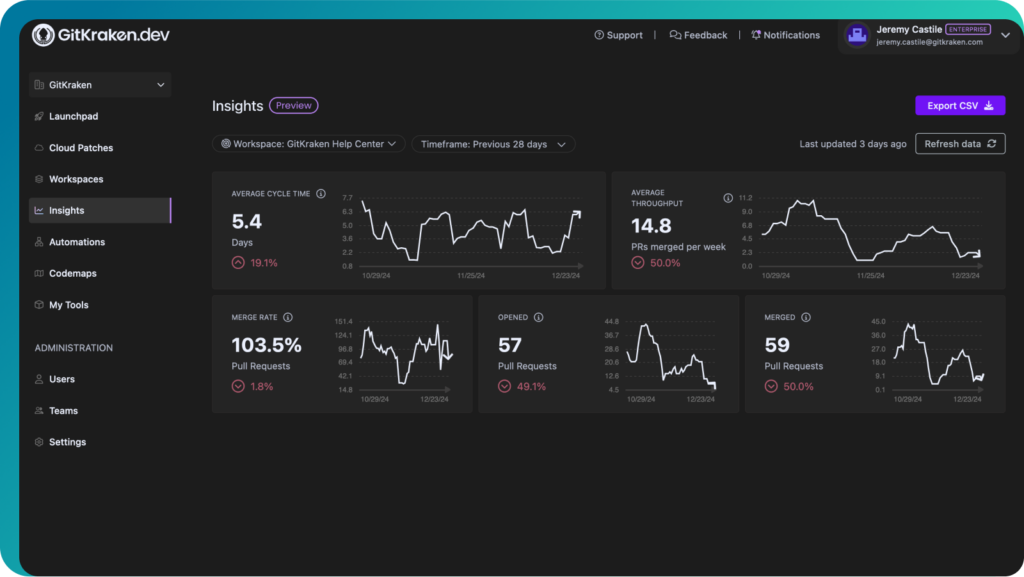The height and width of the screenshot is (577, 1024).
Task: Open Timeframe: Previous 28 days dropdown
Action: point(493,144)
